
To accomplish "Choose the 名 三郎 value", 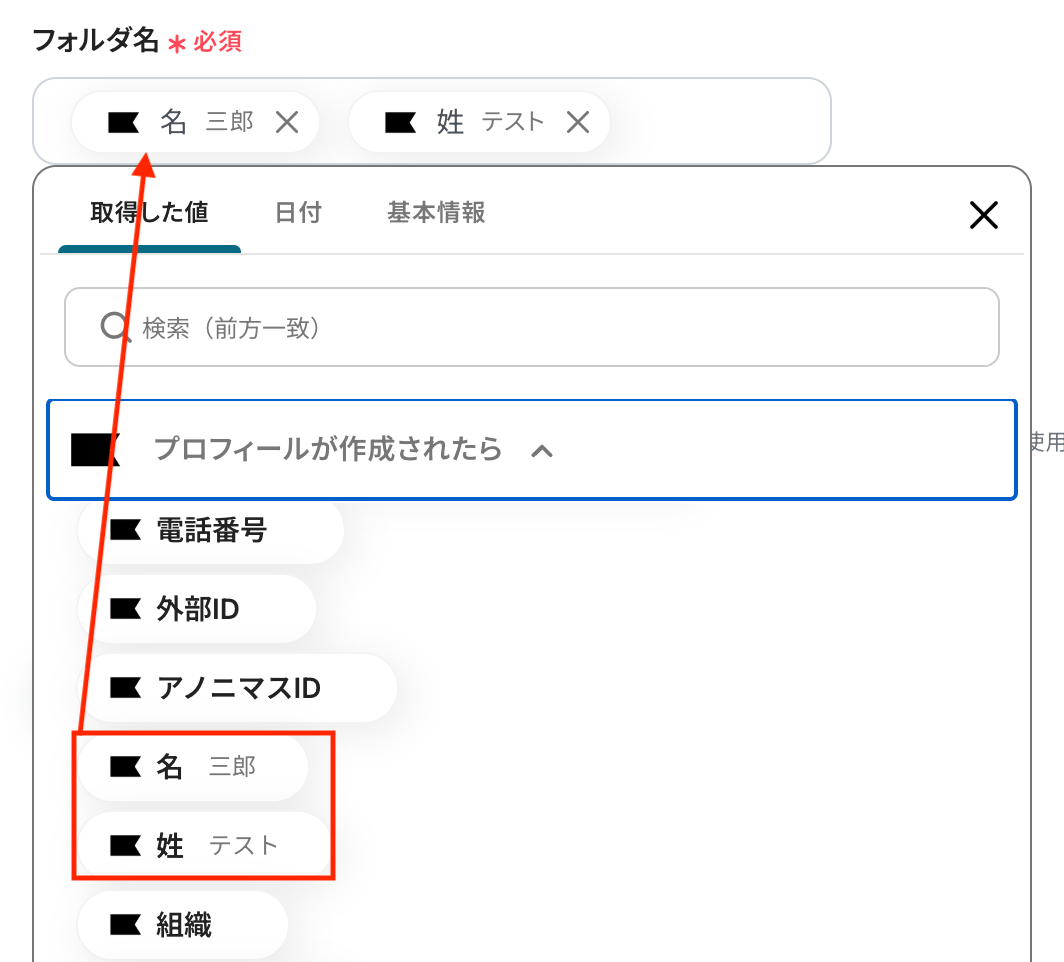I will (193, 767).
